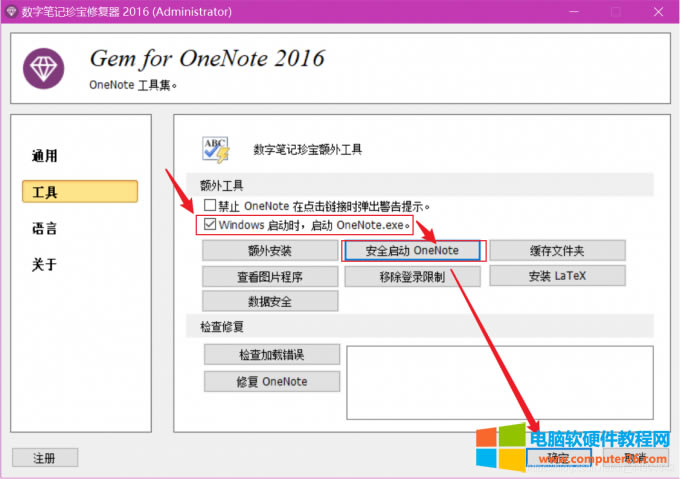Switch to the 语言 sidebar tab
This screenshot has height=479, width=680.
44,228
